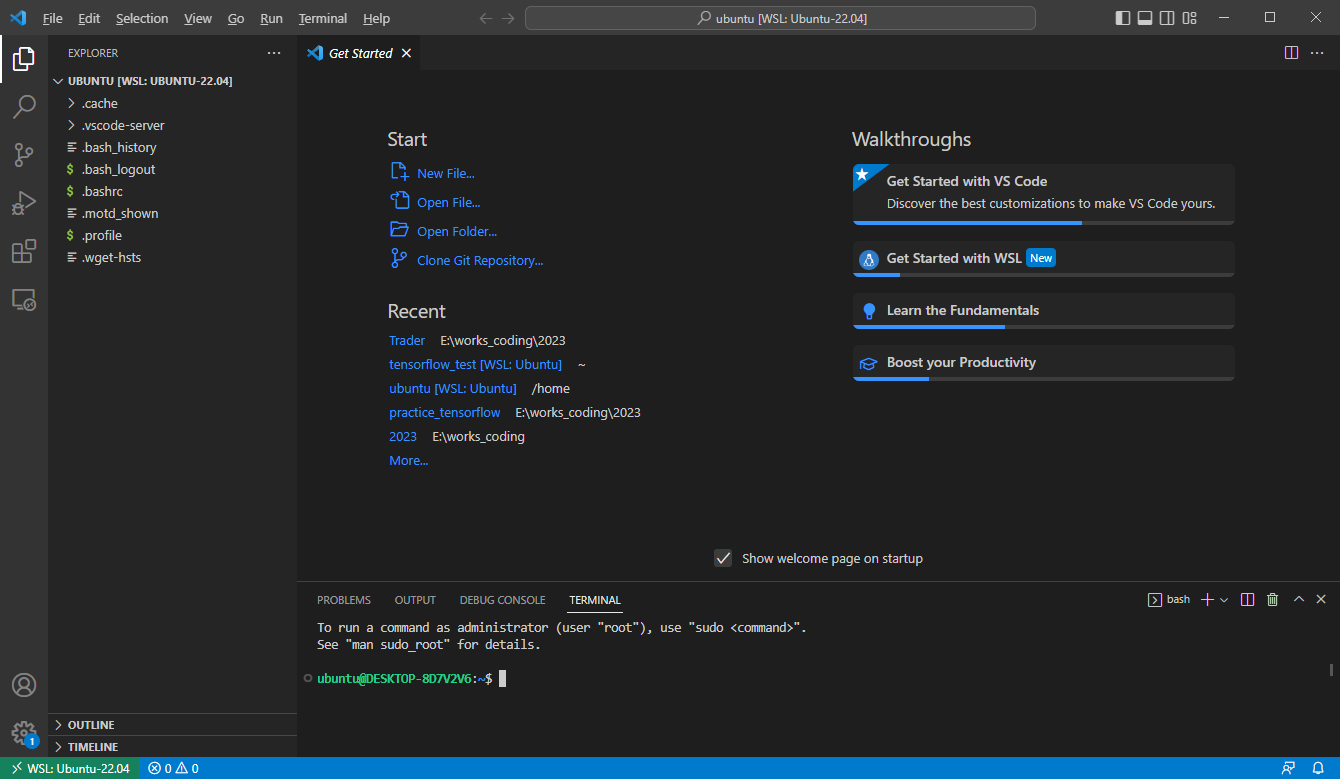1340x779 pixels.
Task: Open editor more actions ellipsis
Action: pos(1317,53)
